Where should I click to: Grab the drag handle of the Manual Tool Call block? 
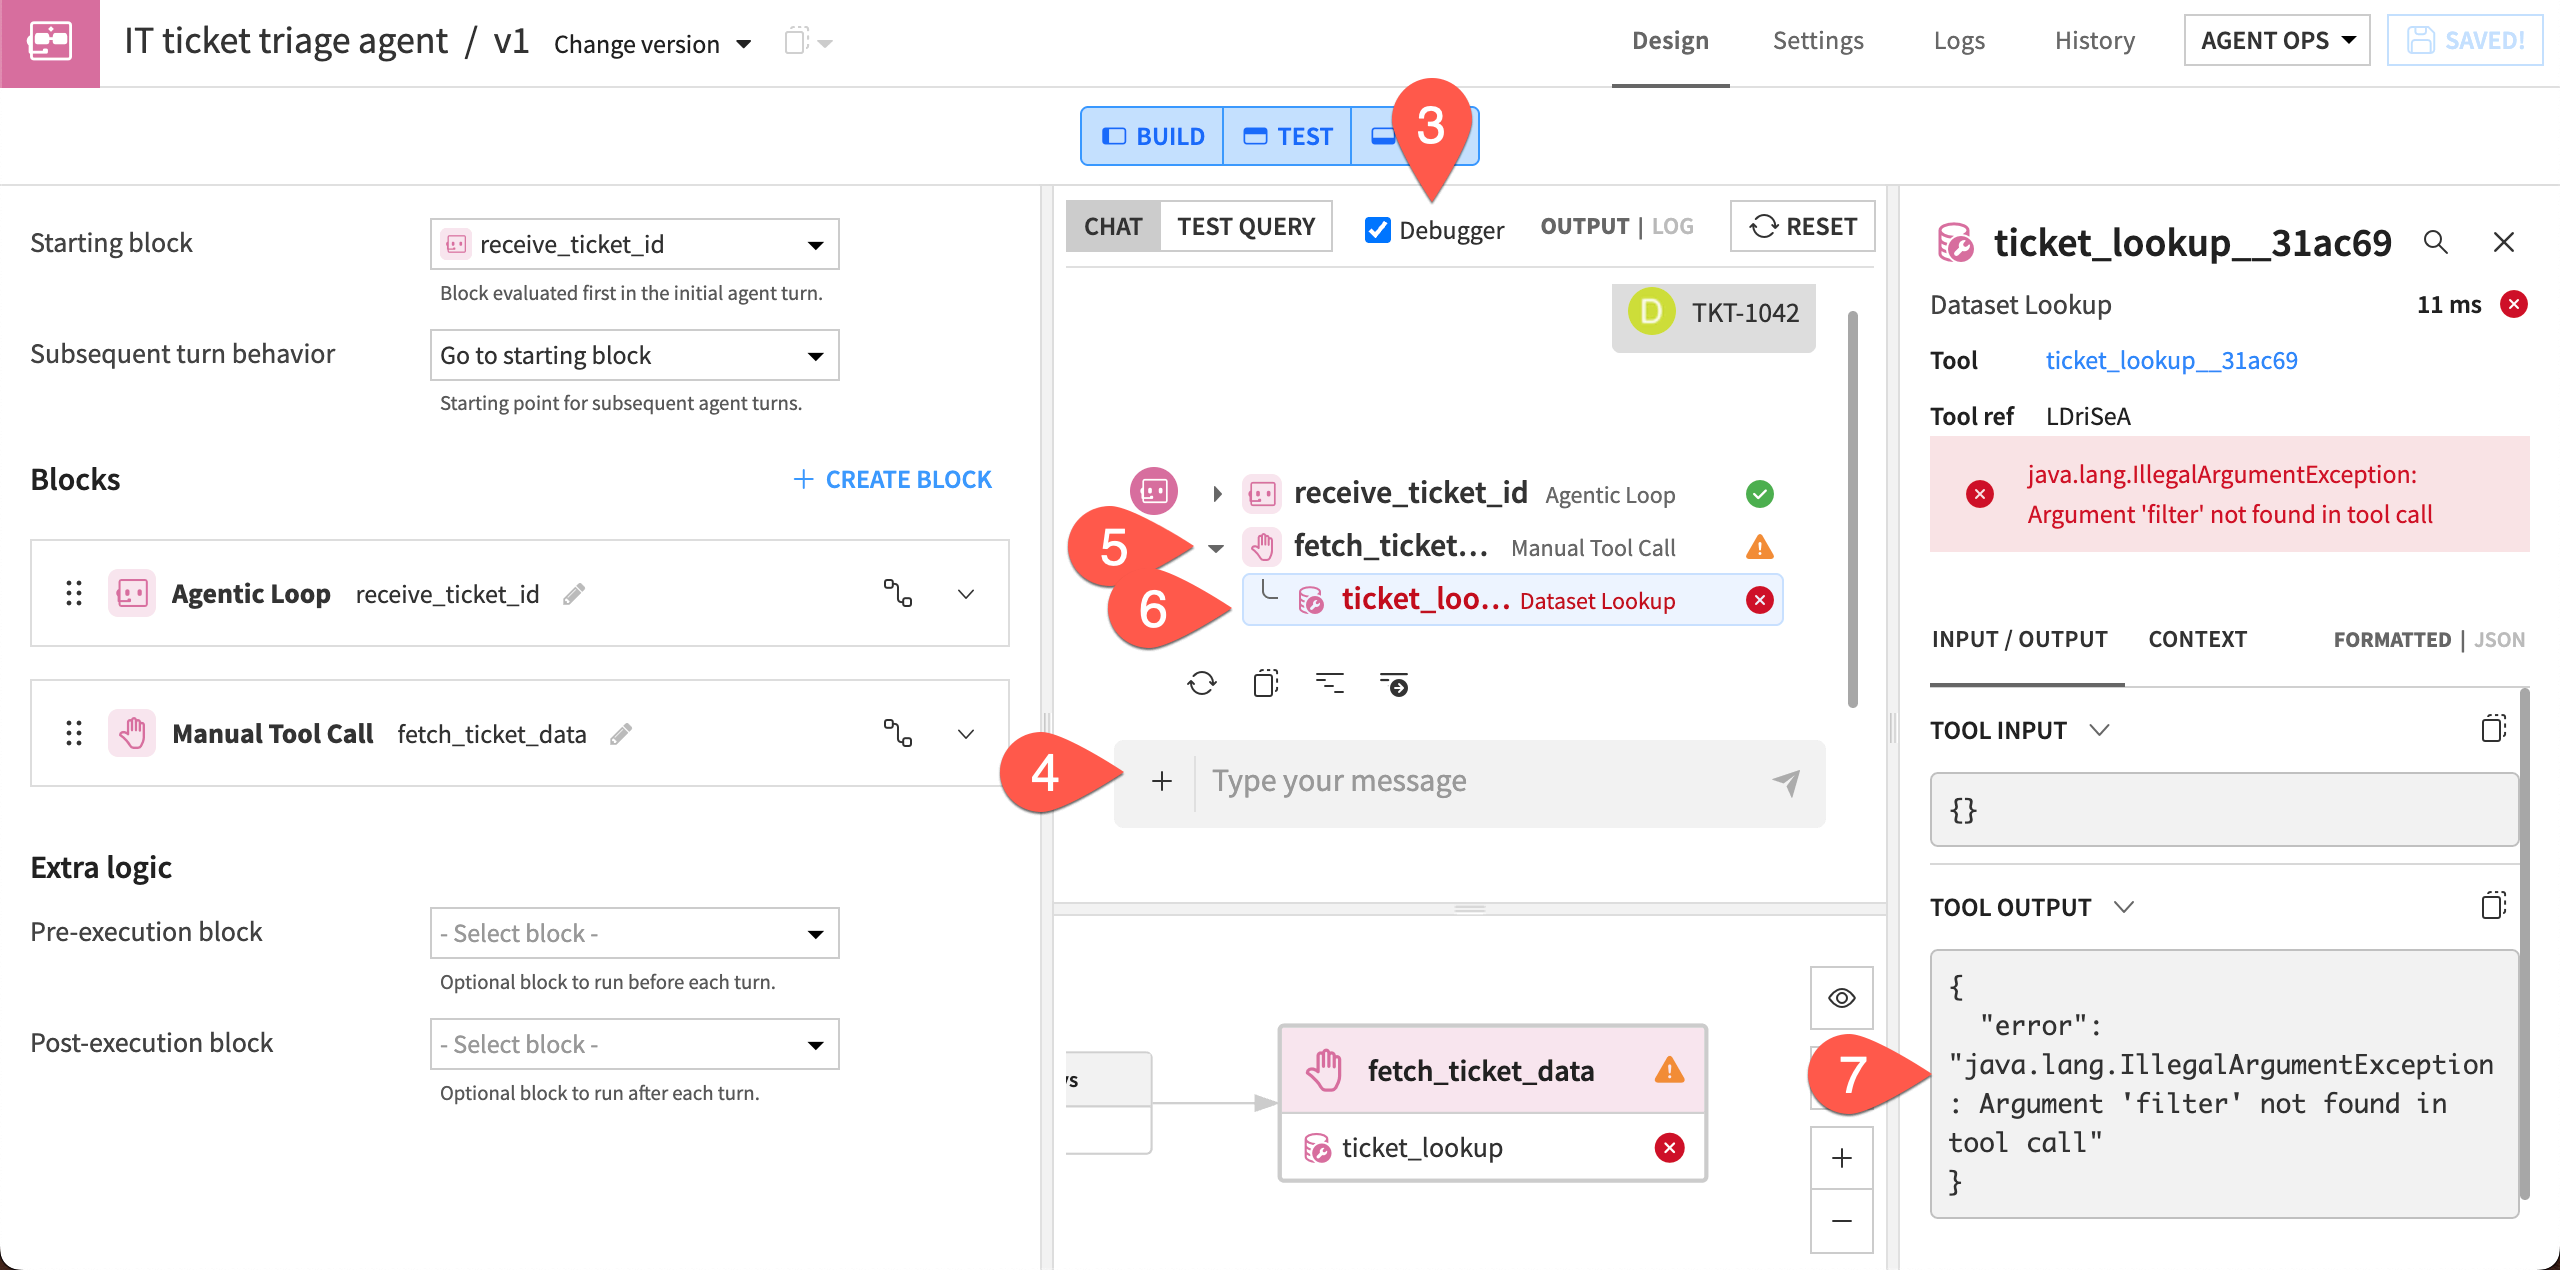coord(74,734)
